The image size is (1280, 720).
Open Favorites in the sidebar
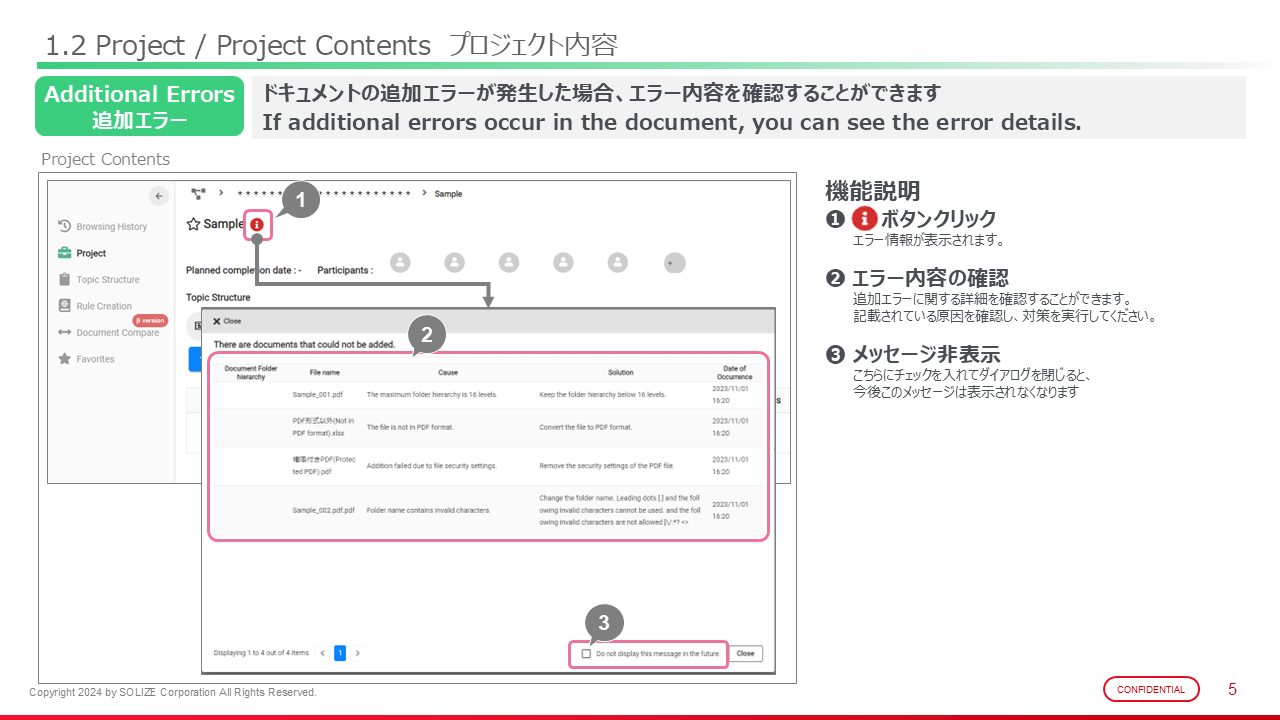95,359
